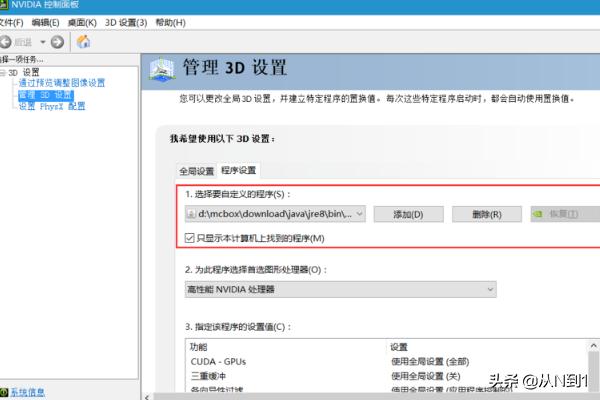
Task: Click the 使用全局设置 (全部) value
Action: [x=430, y=361]
